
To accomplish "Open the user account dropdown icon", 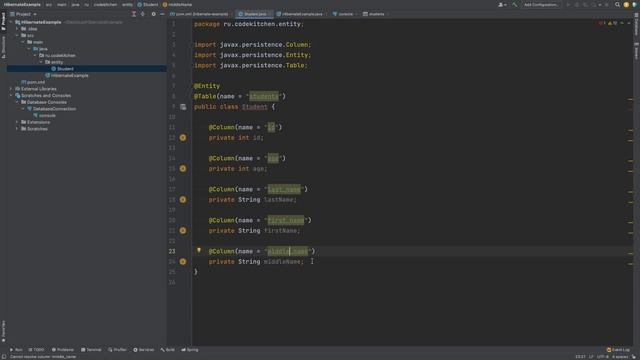I will pyautogui.click(x=502, y=4).
